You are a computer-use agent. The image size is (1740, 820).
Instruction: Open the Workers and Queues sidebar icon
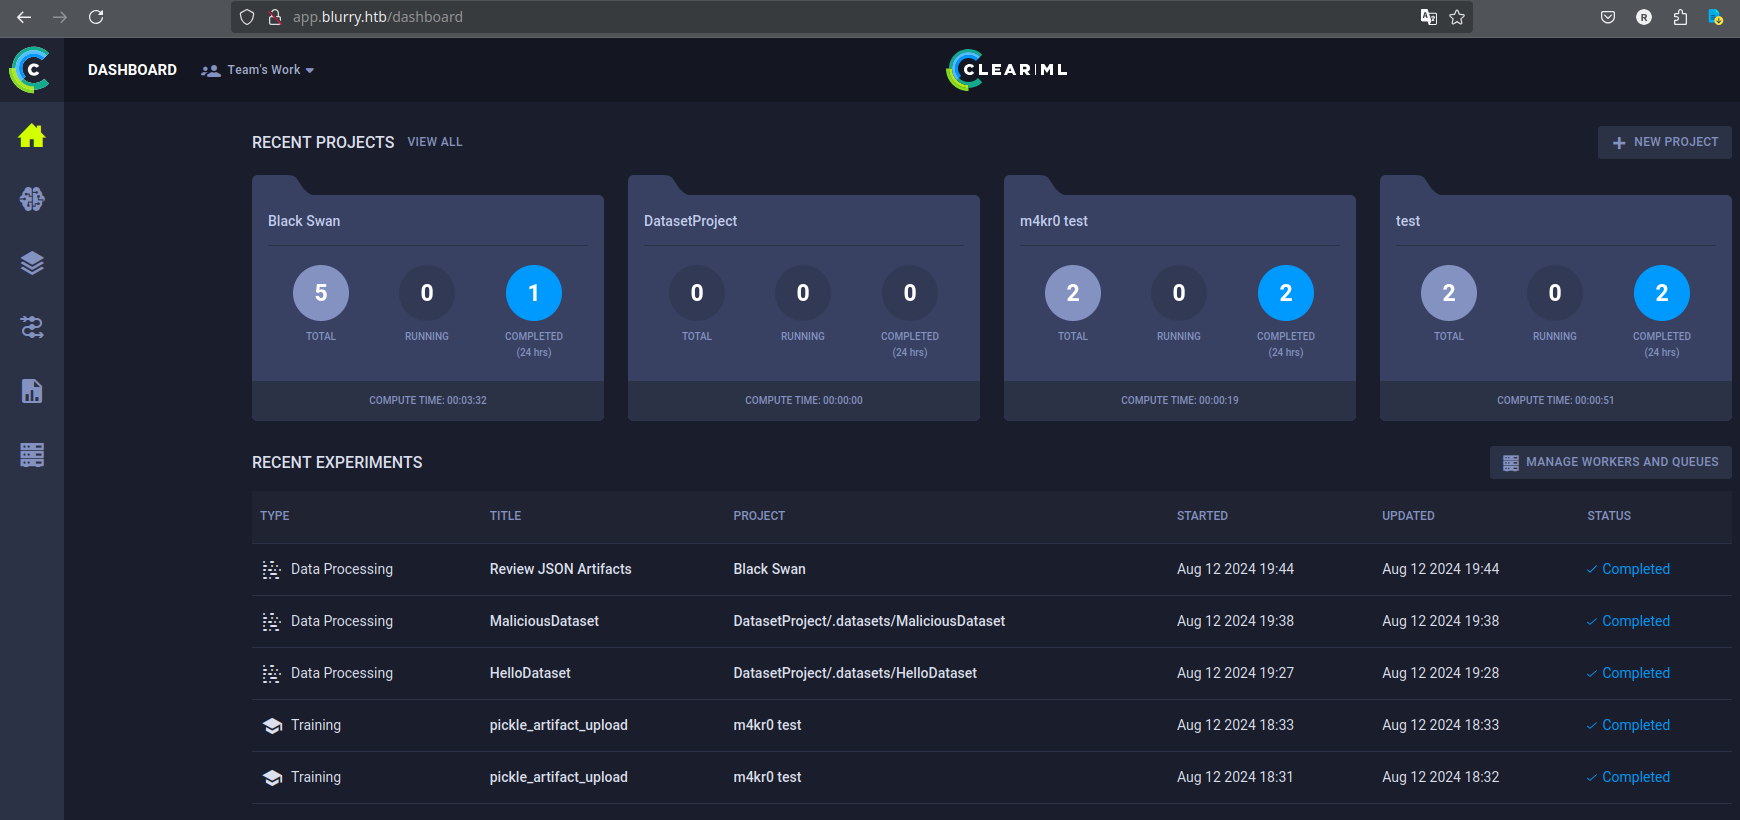32,455
